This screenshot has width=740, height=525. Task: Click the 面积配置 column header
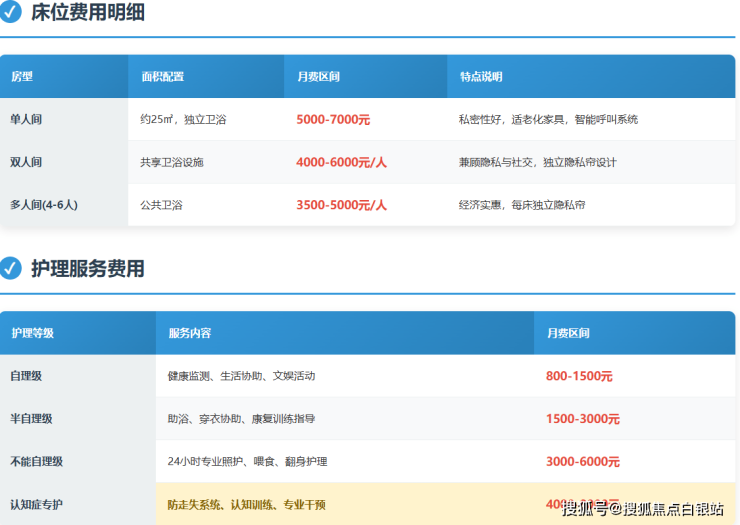(162, 77)
